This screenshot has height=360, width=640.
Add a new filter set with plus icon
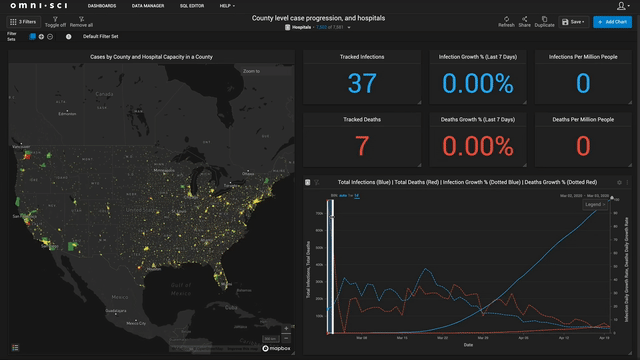41,37
